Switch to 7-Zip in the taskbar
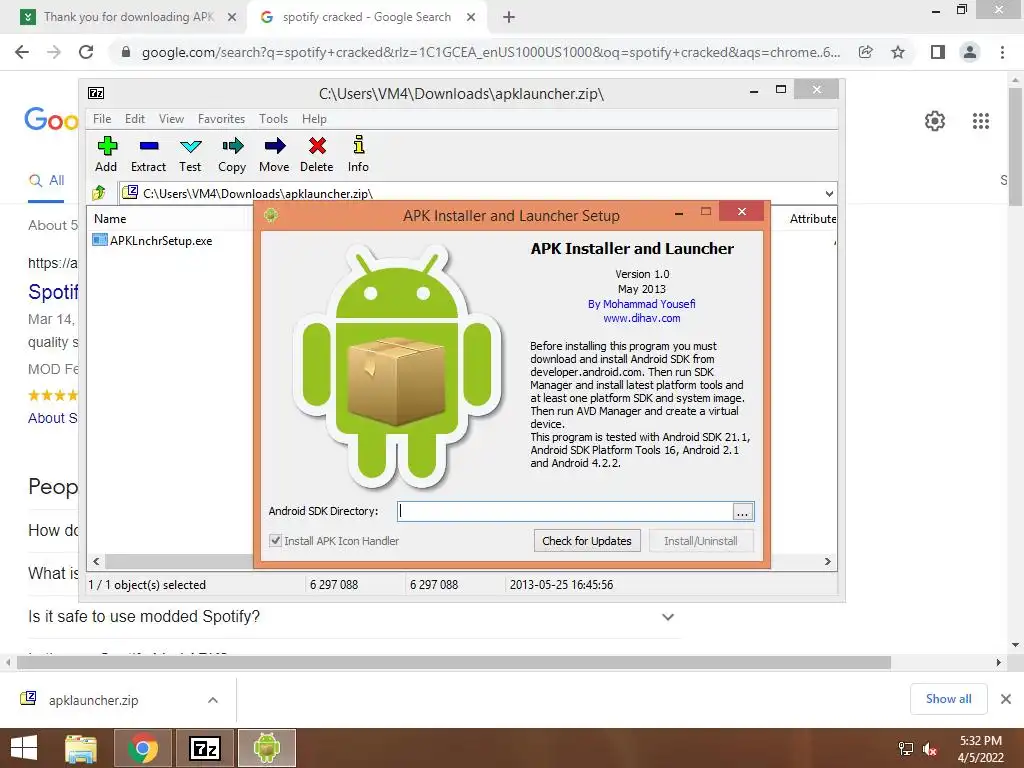The height and width of the screenshot is (768, 1024). coord(204,748)
